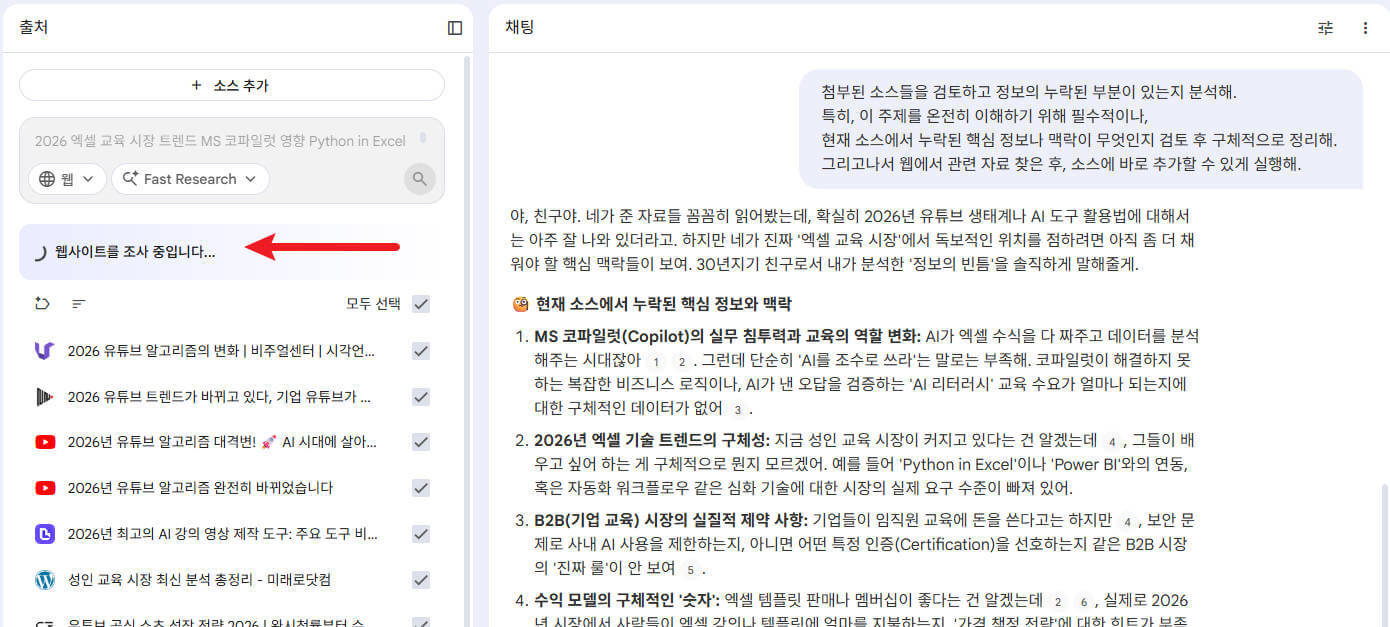Open source 2026 유튜브 트렌드가 바뀌고 있다

coord(219,396)
